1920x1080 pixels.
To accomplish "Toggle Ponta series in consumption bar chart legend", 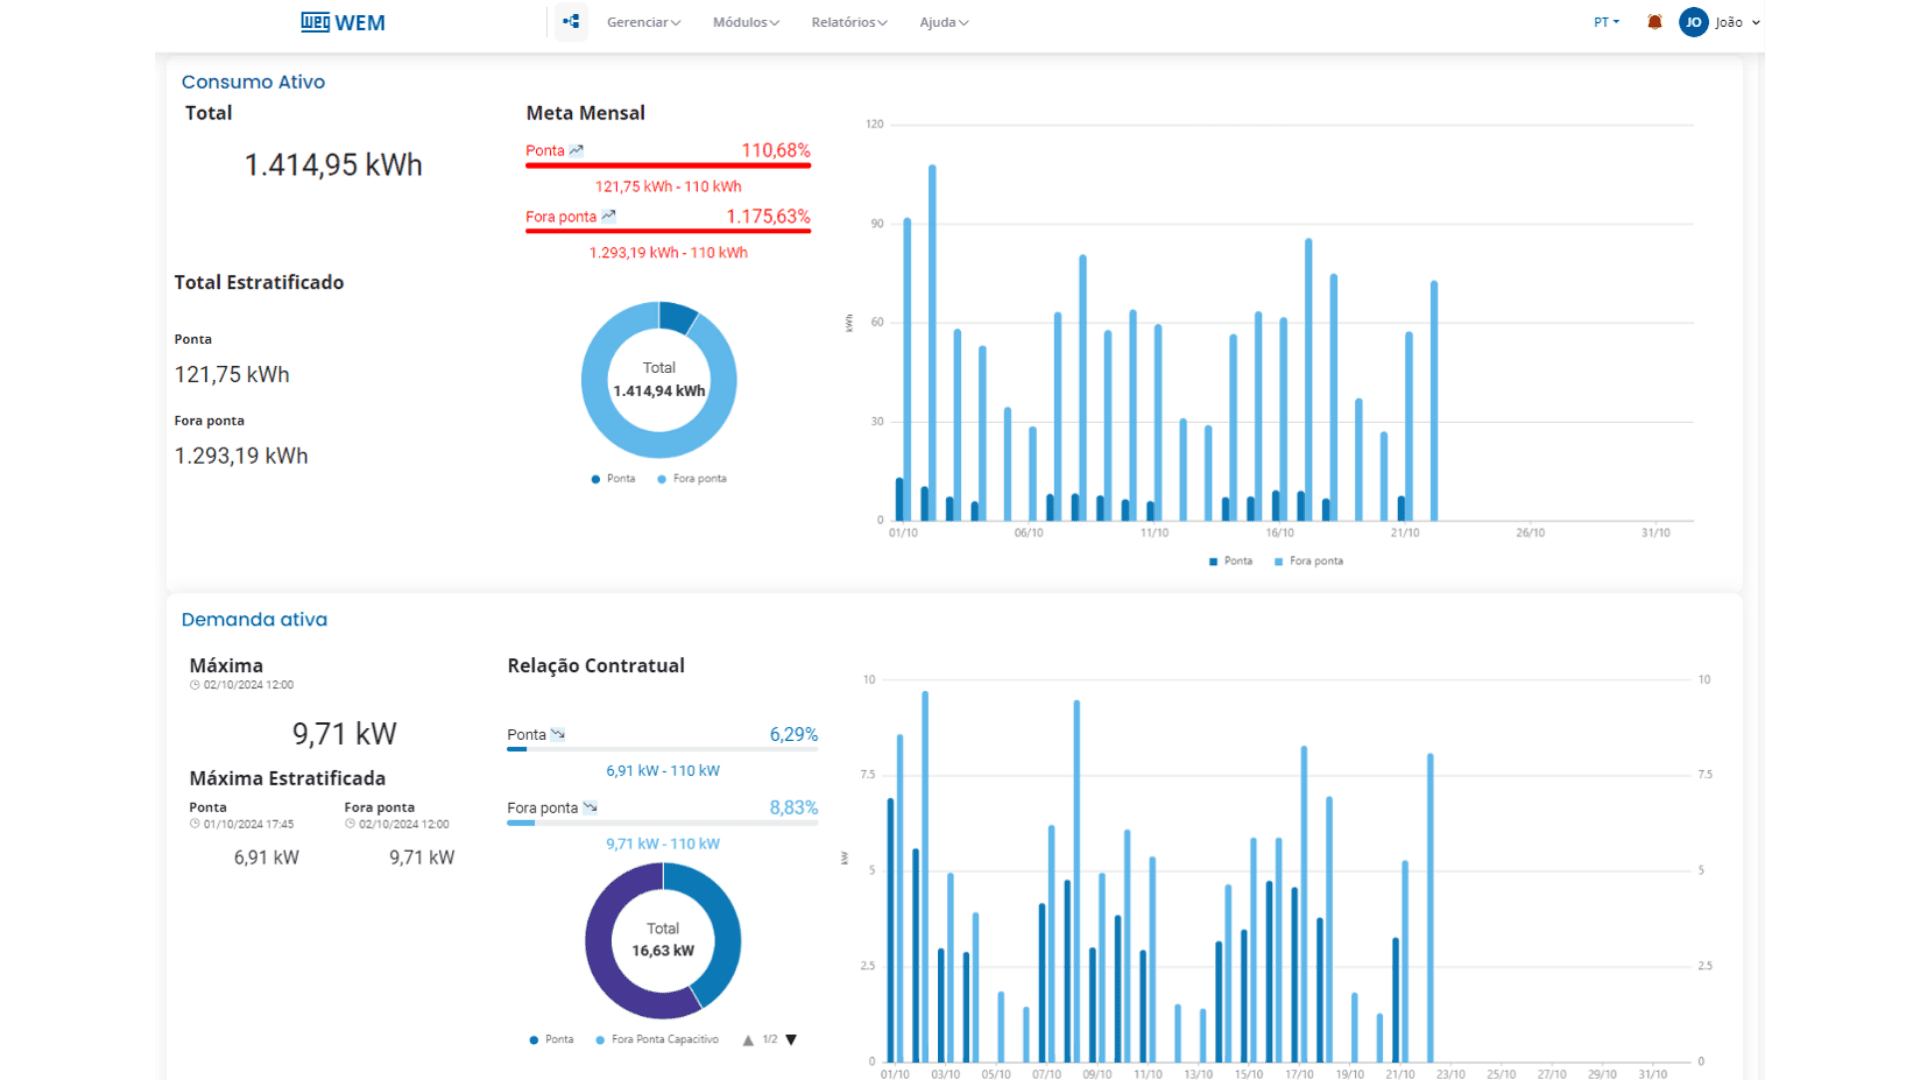I will pyautogui.click(x=1231, y=561).
